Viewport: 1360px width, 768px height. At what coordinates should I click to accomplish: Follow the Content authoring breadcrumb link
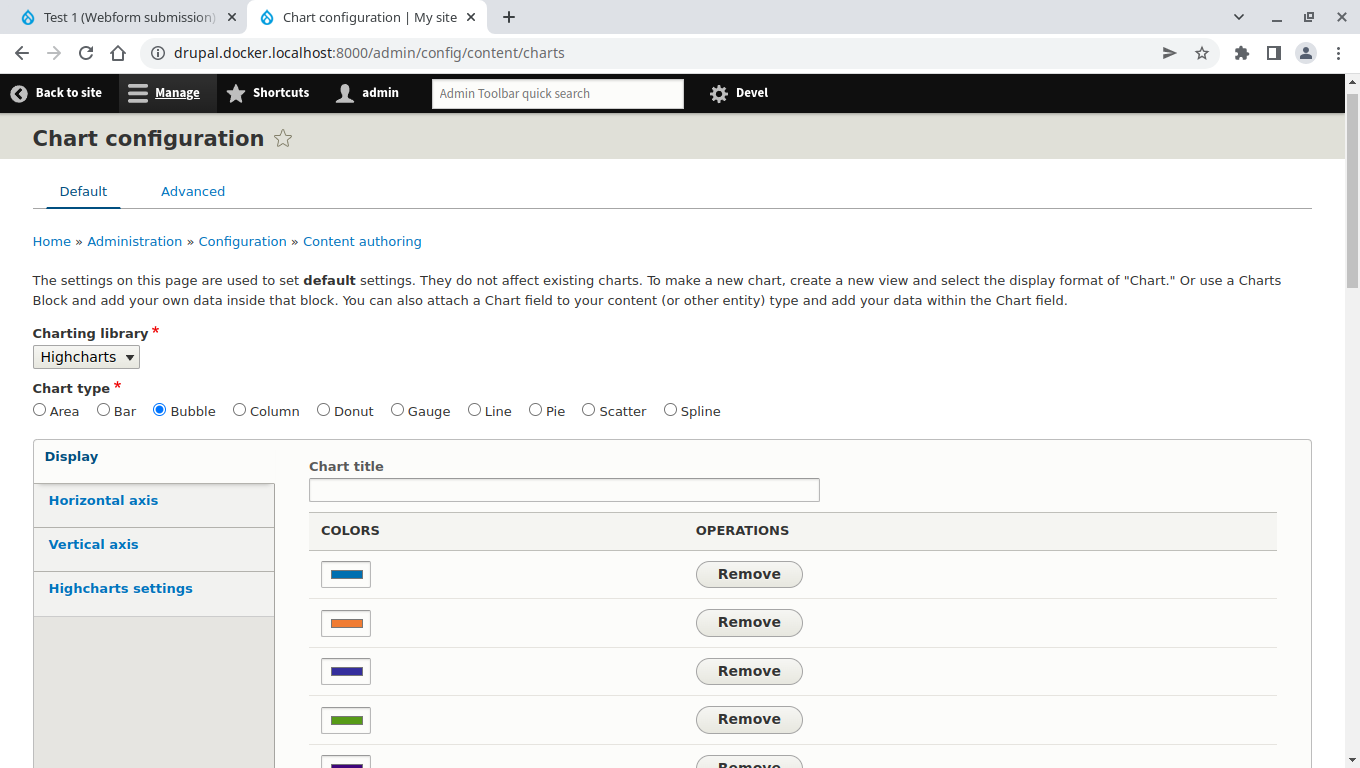coord(362,242)
